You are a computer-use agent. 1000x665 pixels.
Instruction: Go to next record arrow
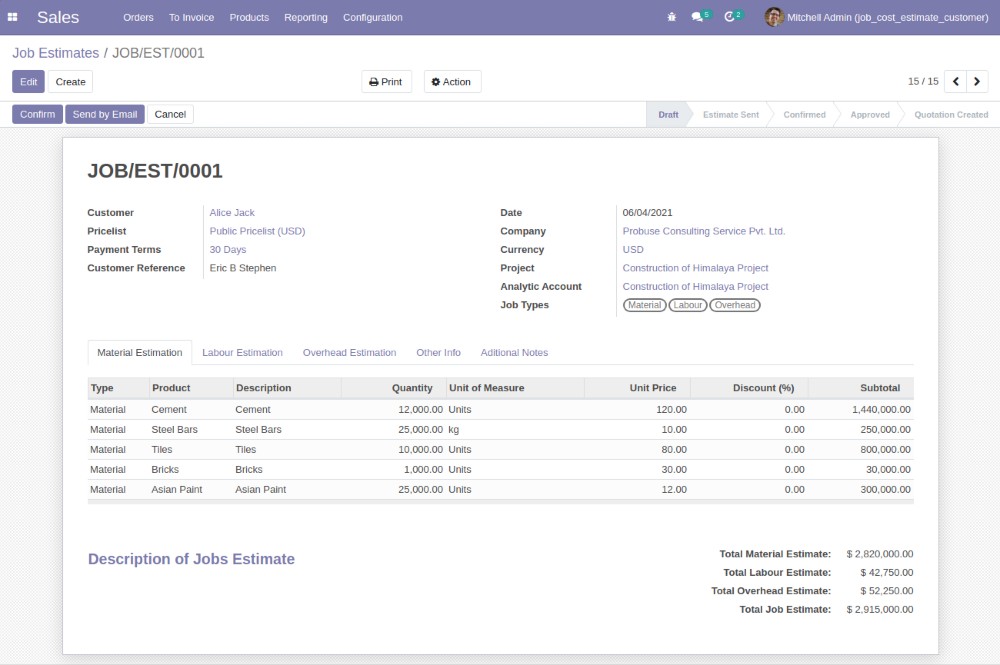click(x=977, y=81)
